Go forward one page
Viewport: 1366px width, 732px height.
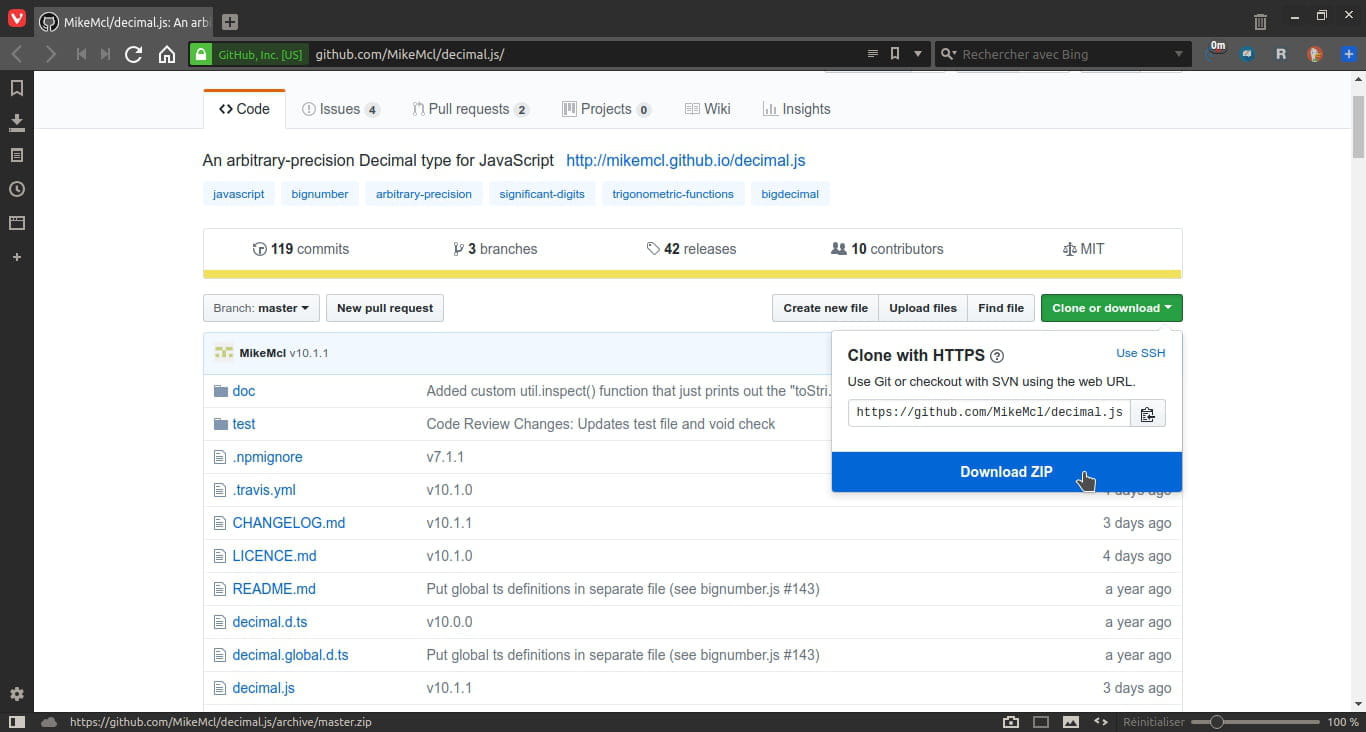pyautogui.click(x=50, y=54)
